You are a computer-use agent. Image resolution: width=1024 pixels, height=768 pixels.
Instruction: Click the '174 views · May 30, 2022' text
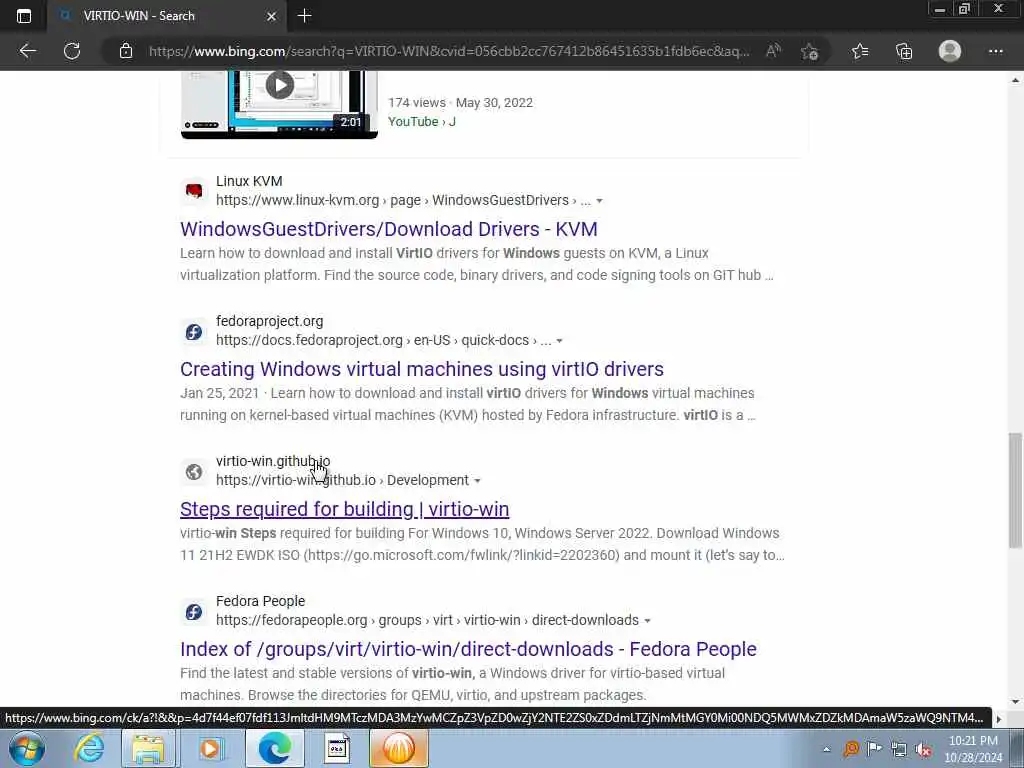click(460, 103)
